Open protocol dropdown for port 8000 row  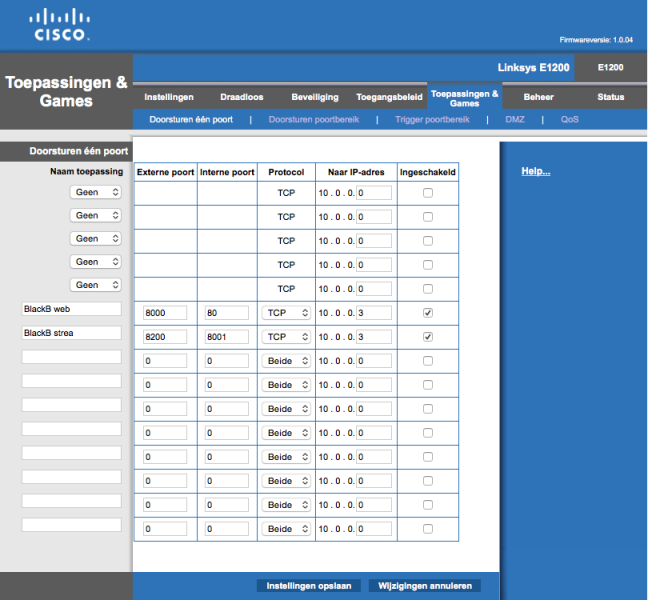point(286,313)
